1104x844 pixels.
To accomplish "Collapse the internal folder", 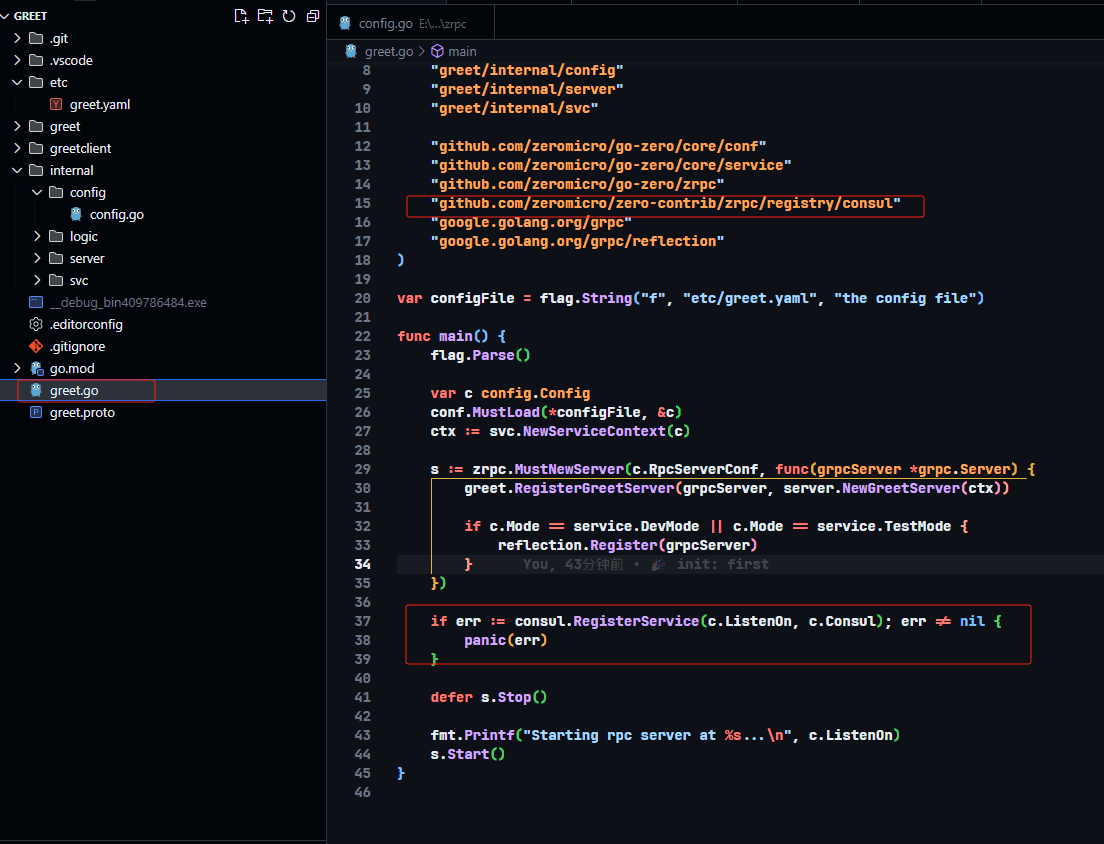I will 17,170.
